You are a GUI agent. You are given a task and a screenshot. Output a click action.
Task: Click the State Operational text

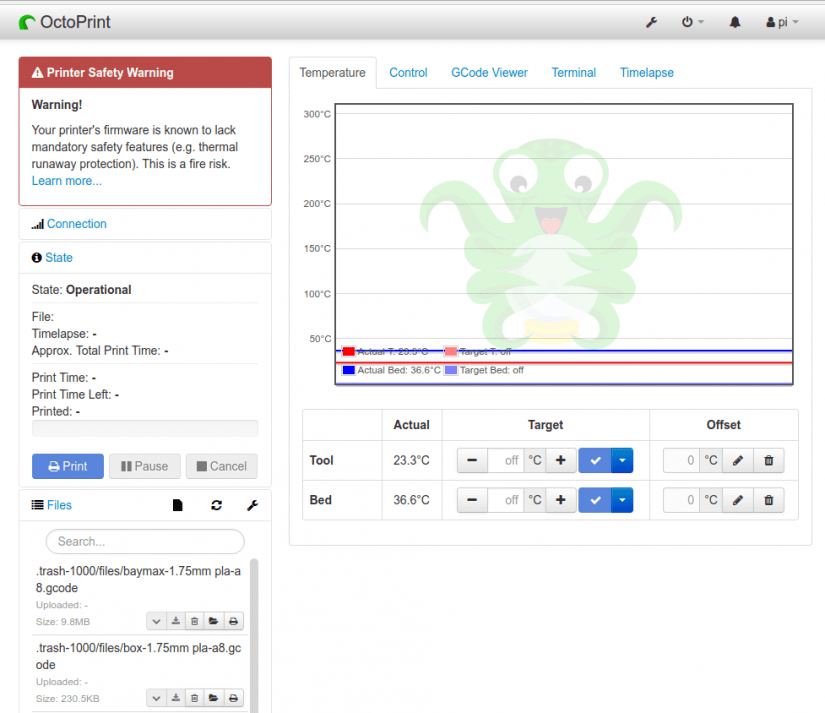point(82,290)
